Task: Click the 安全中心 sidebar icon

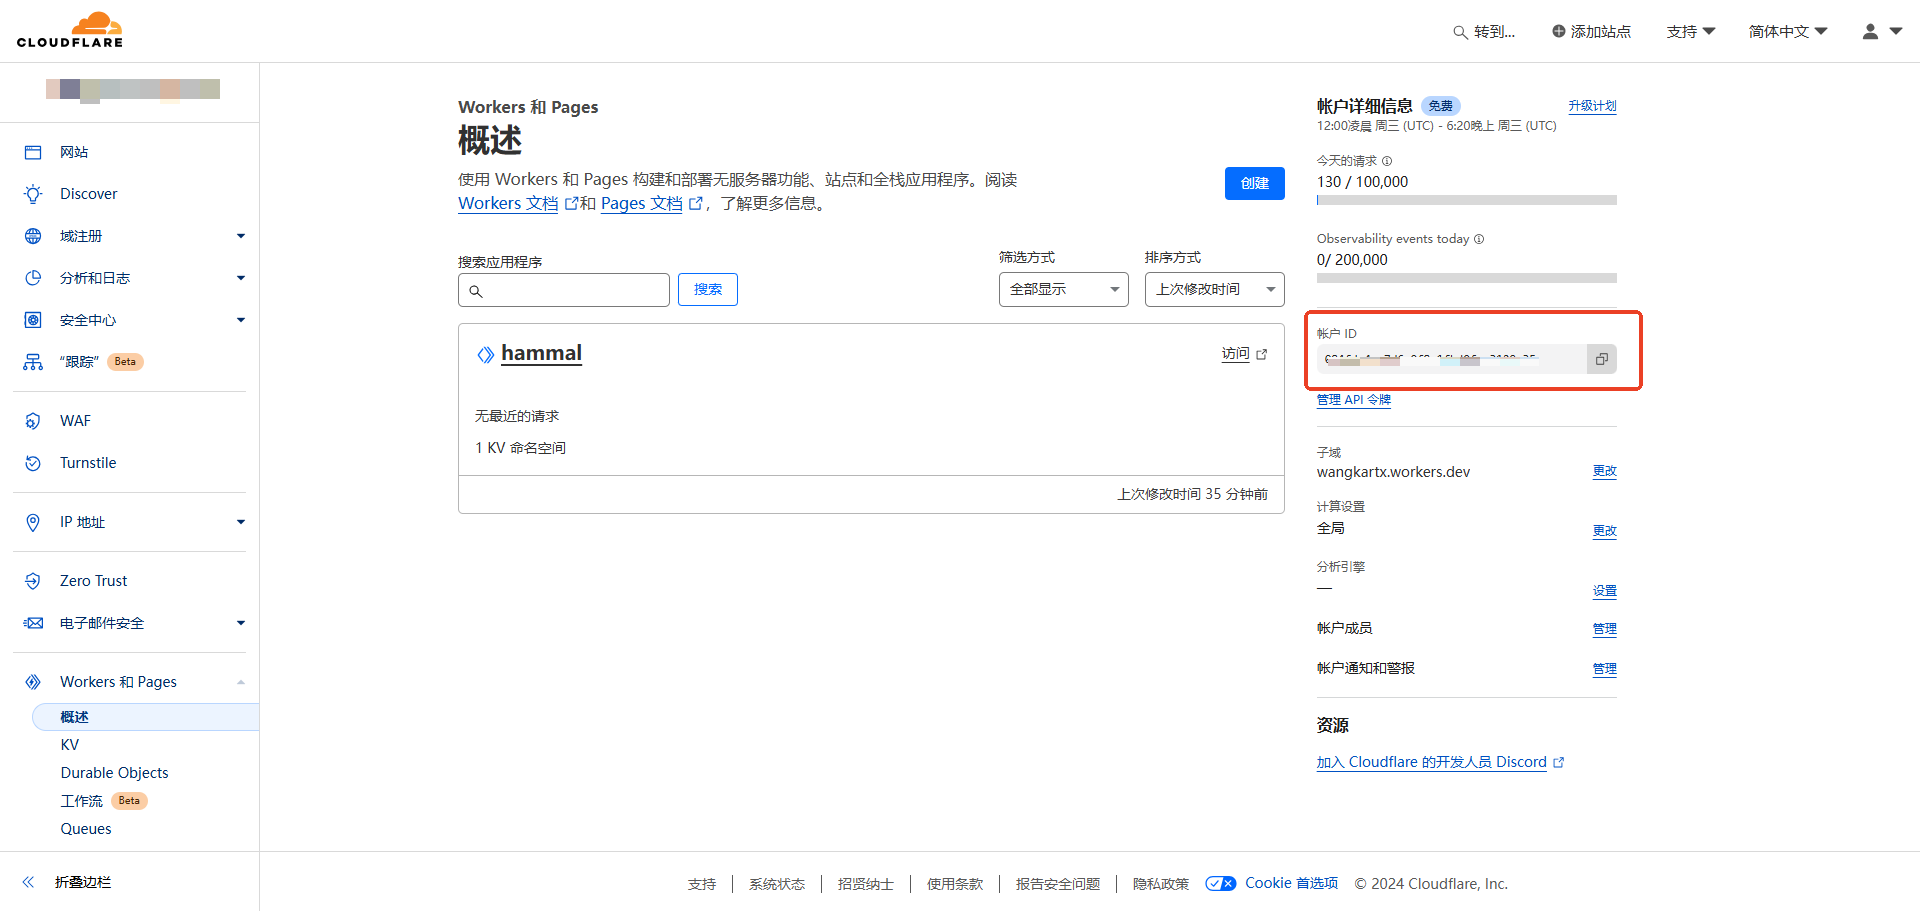Action: coord(33,320)
